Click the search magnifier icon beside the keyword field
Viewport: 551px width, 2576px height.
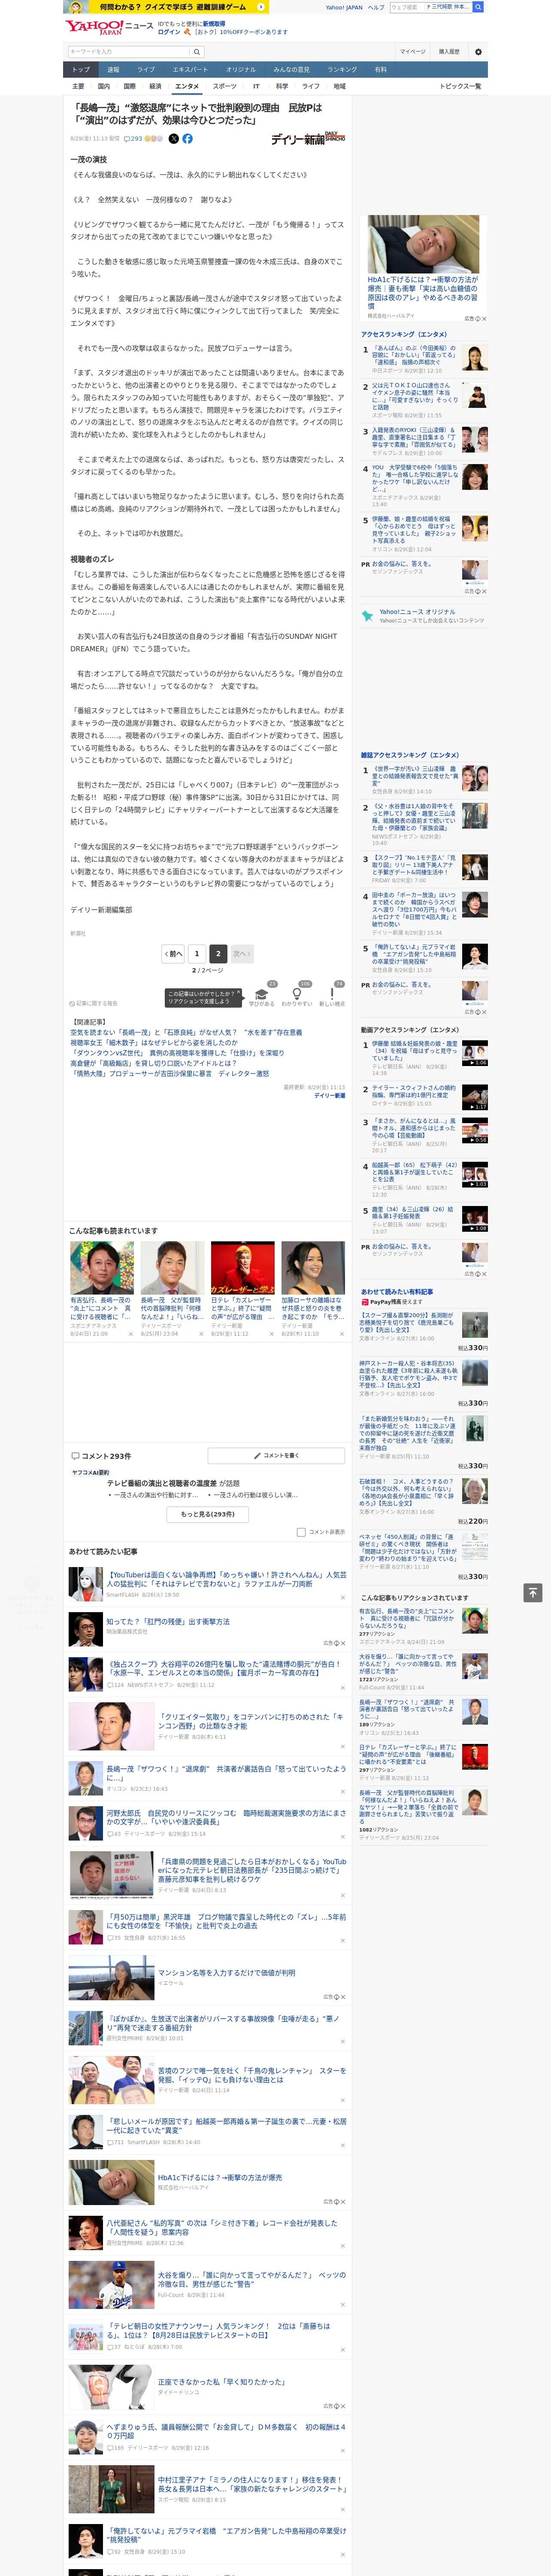click(197, 52)
